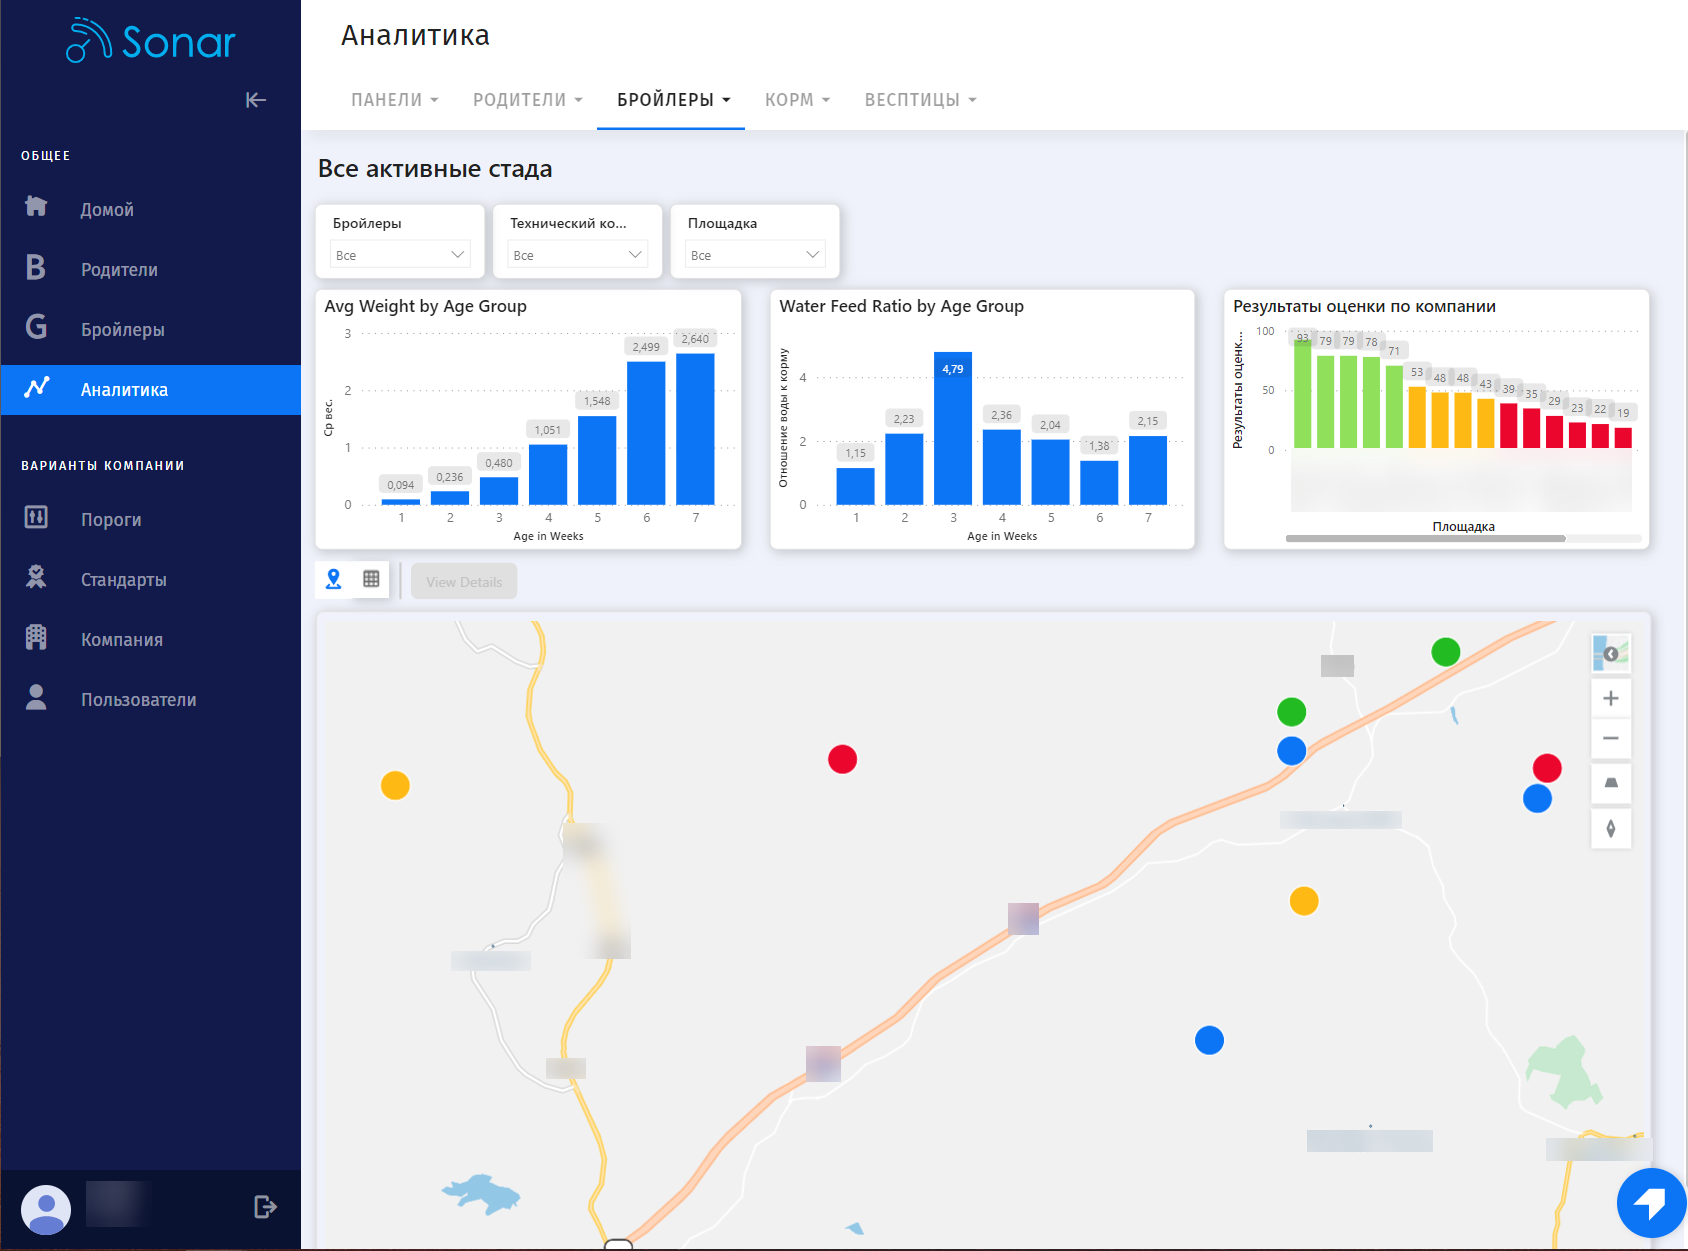Click the red marker at map center-top
This screenshot has width=1688, height=1251.
point(842,759)
